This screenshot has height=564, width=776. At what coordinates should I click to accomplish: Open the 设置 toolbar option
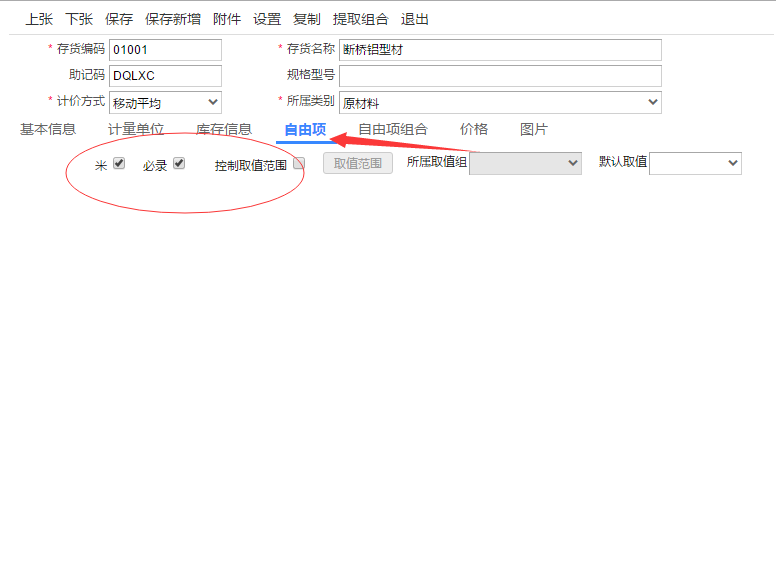point(267,19)
